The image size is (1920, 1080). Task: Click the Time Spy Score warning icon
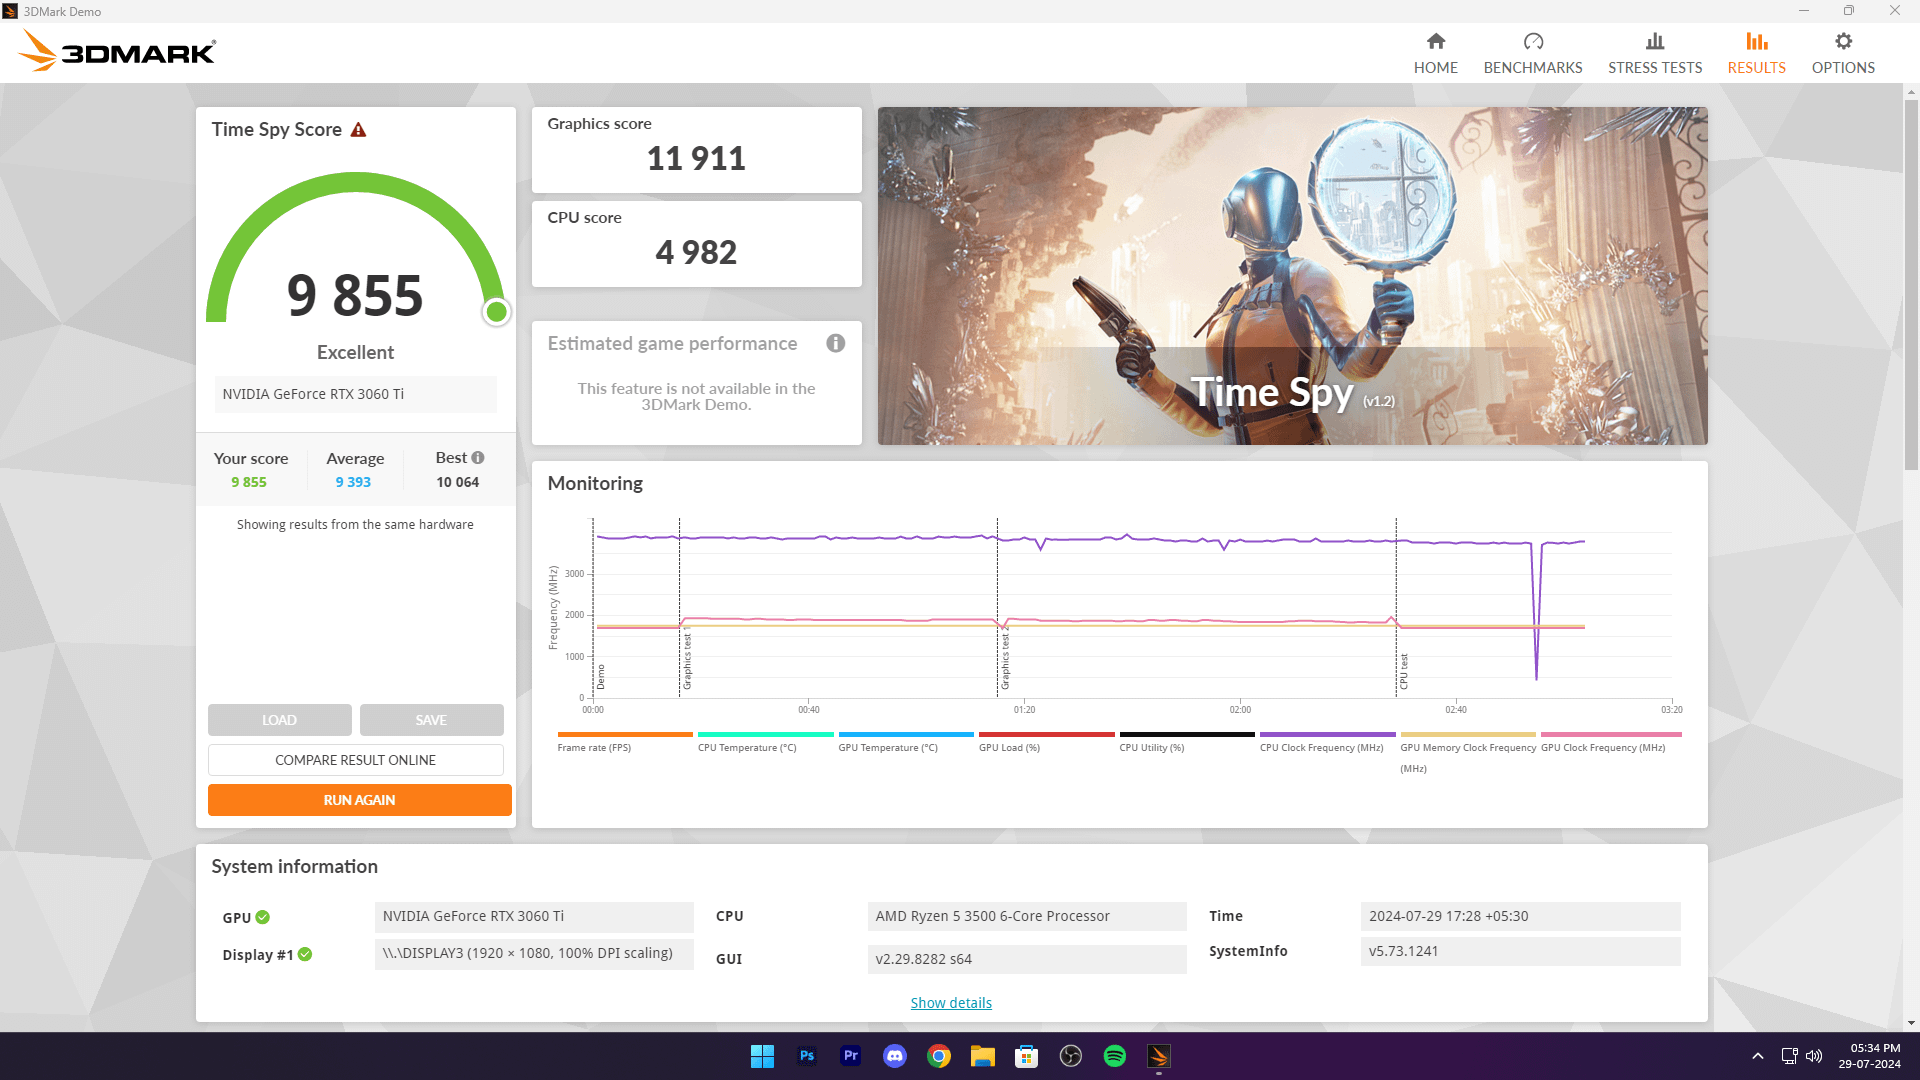358,130
